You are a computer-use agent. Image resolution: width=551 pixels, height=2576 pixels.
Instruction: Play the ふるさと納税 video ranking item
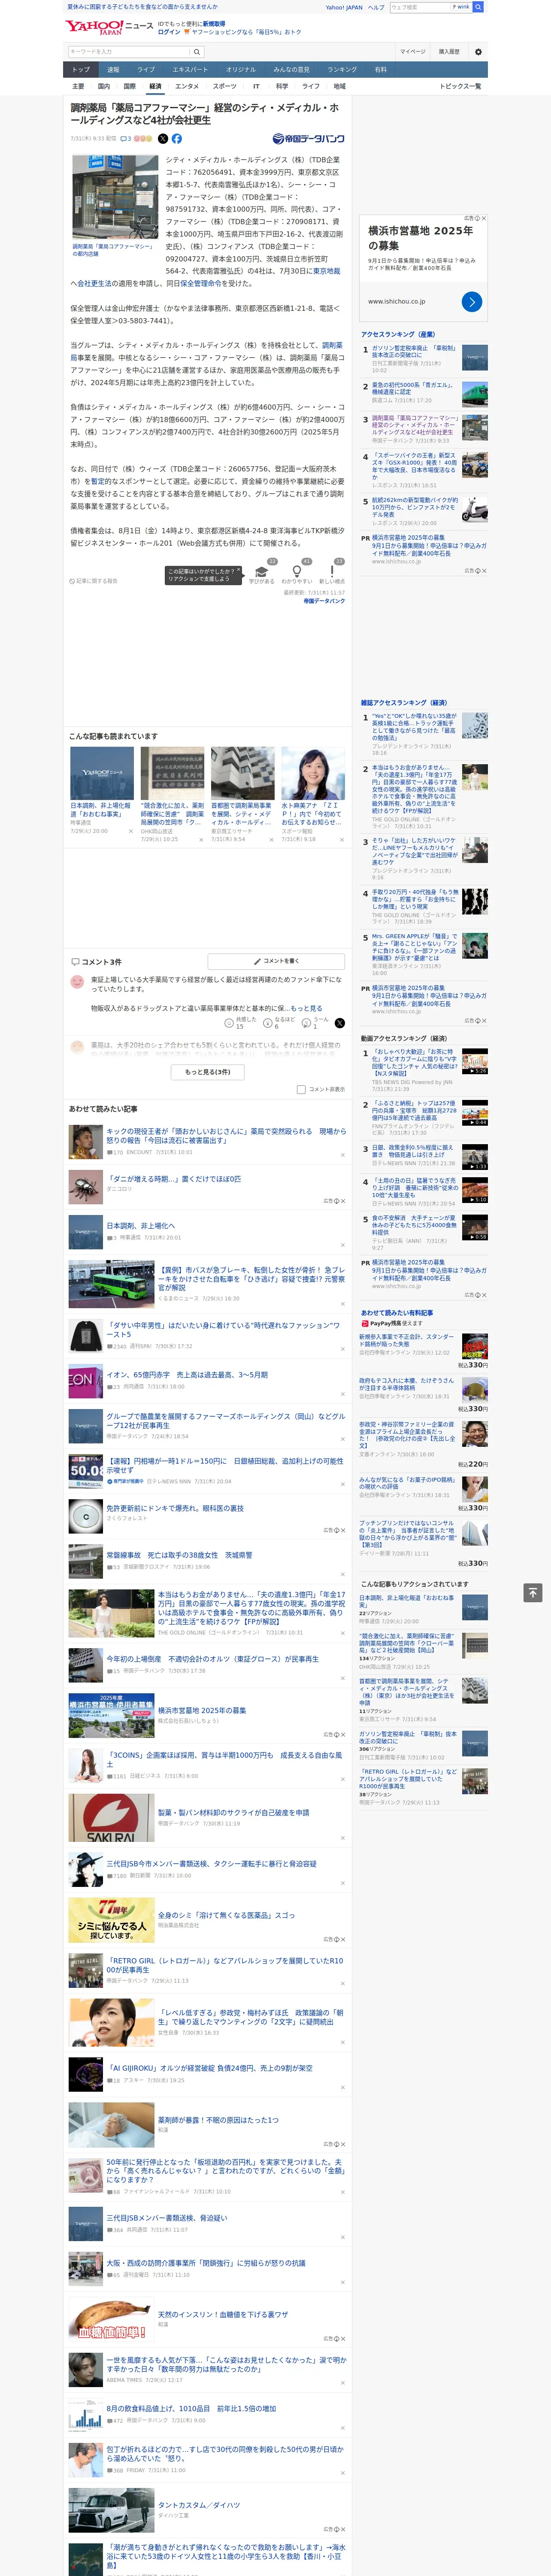coord(475,1113)
